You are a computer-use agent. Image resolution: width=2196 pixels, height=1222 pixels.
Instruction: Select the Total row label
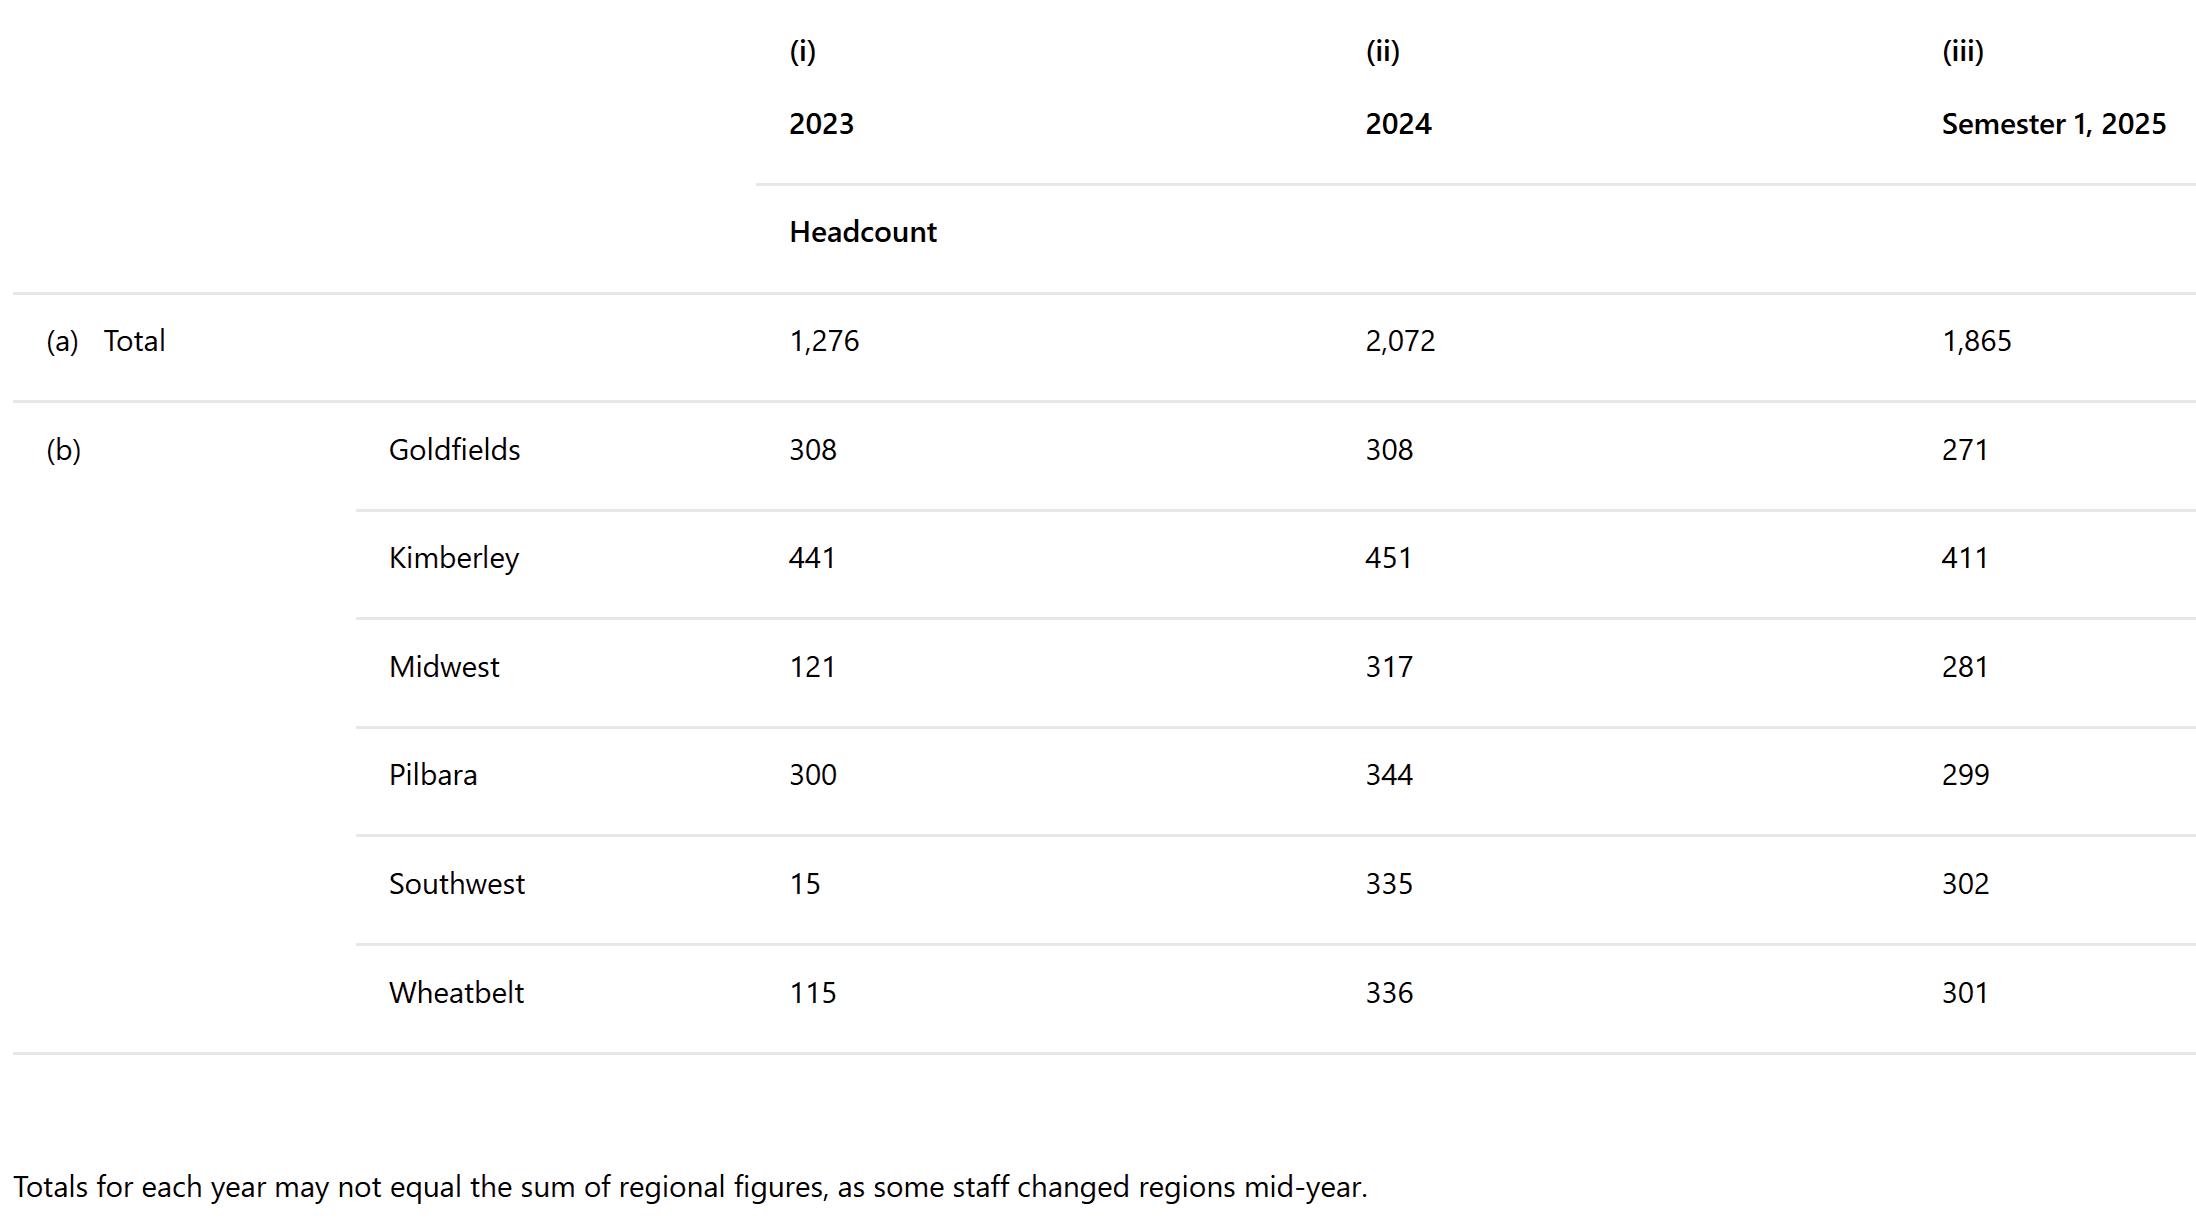[134, 341]
